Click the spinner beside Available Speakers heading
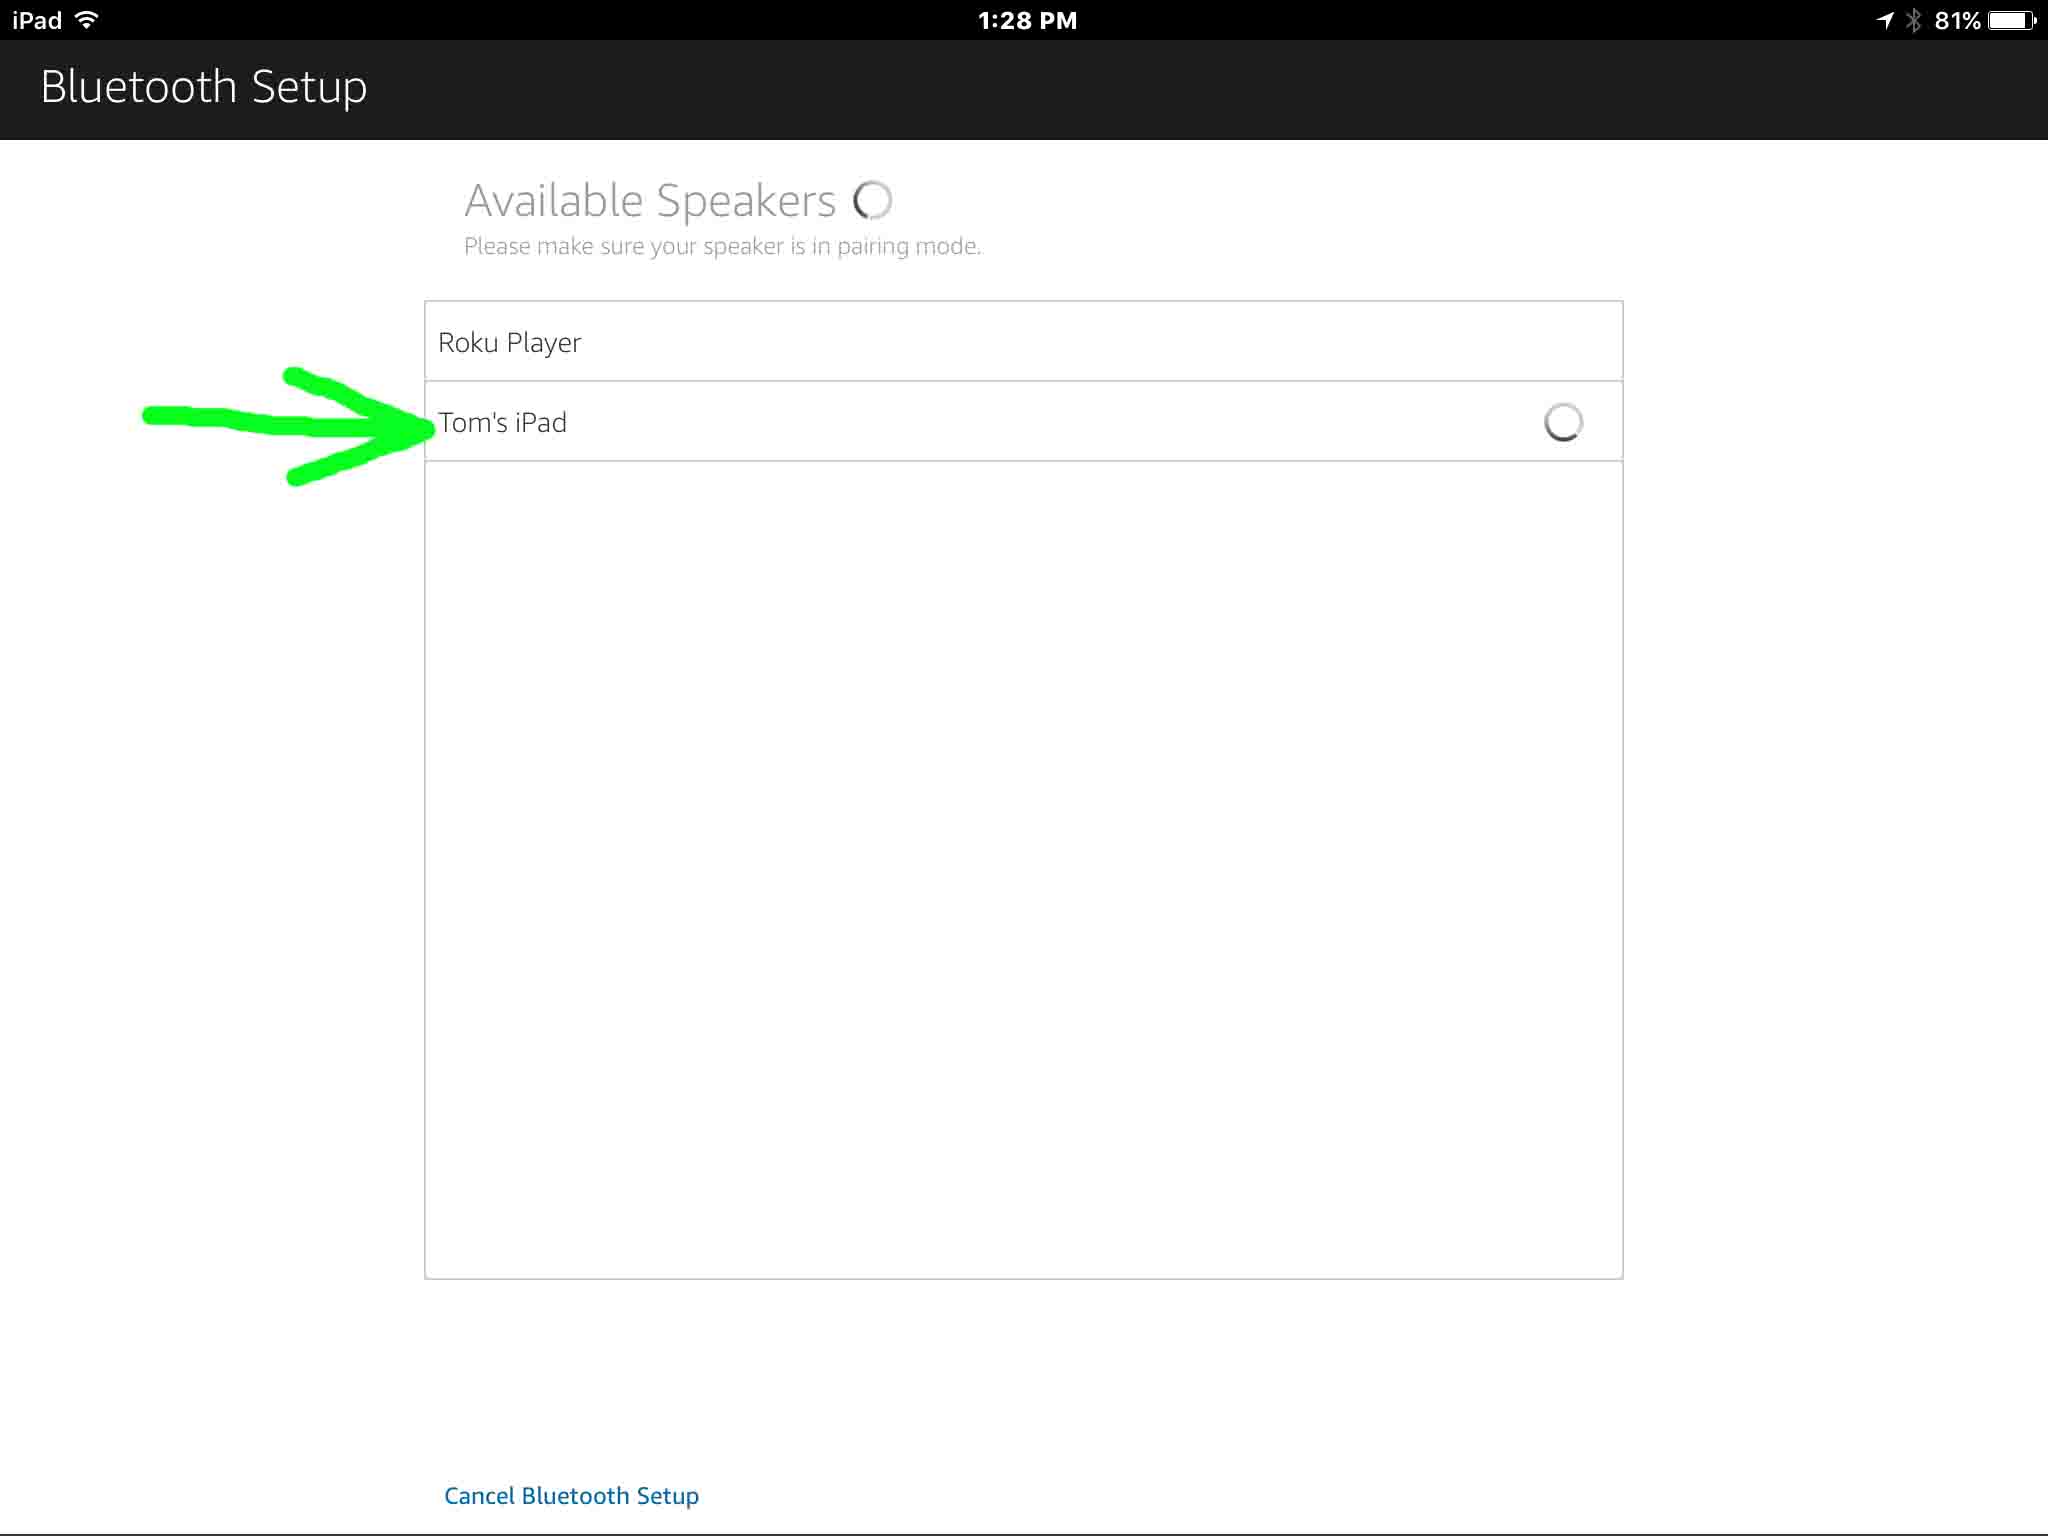 pos(872,200)
